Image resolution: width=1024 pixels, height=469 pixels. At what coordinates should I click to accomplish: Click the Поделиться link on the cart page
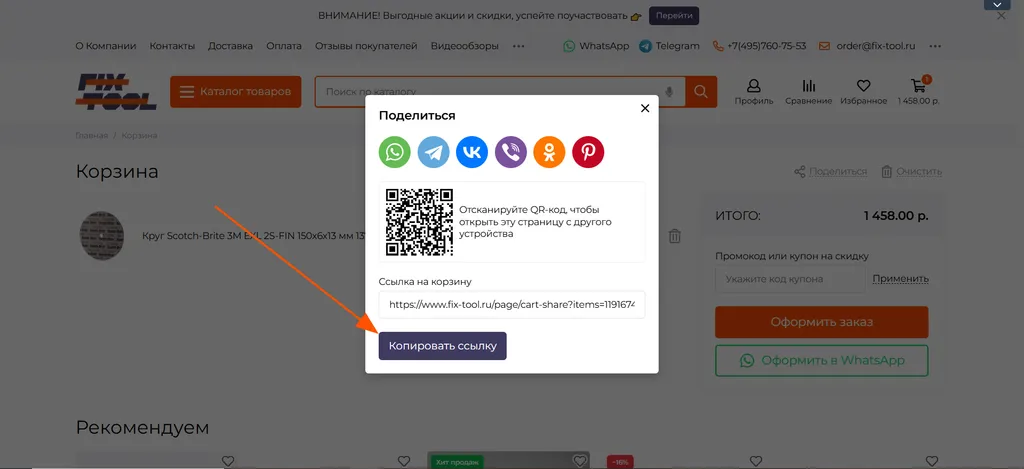[831, 172]
